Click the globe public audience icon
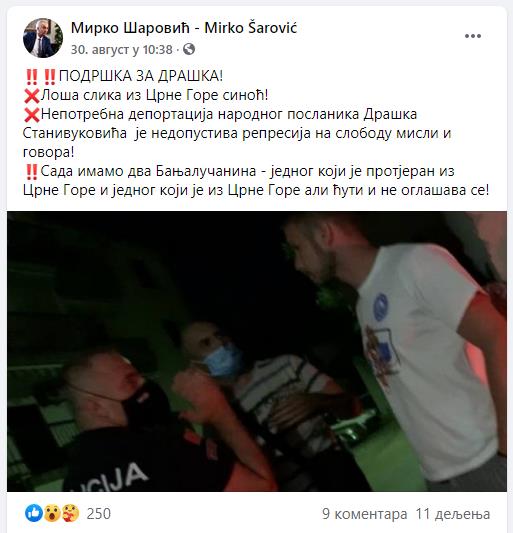Image resolution: width=513 pixels, height=533 pixels. pyautogui.click(x=189, y=49)
